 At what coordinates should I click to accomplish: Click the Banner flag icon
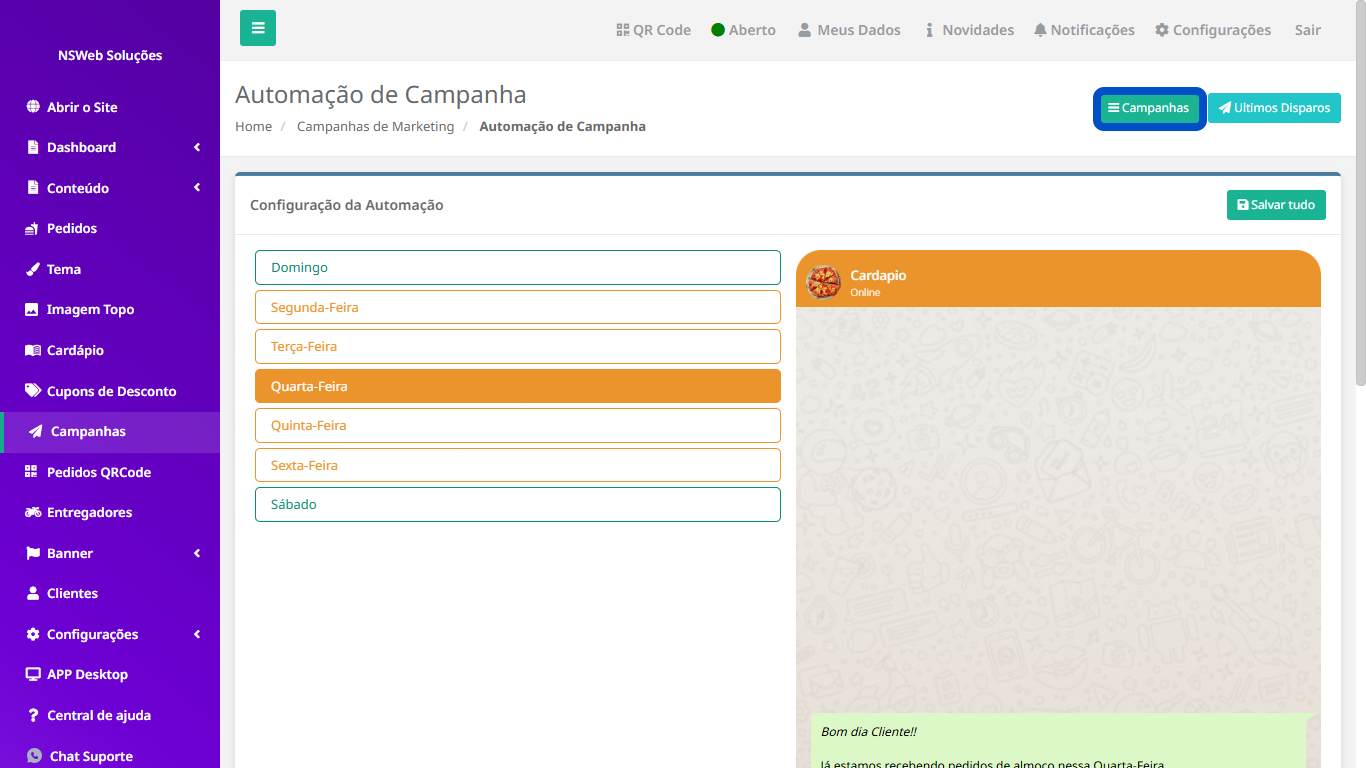[x=32, y=553]
